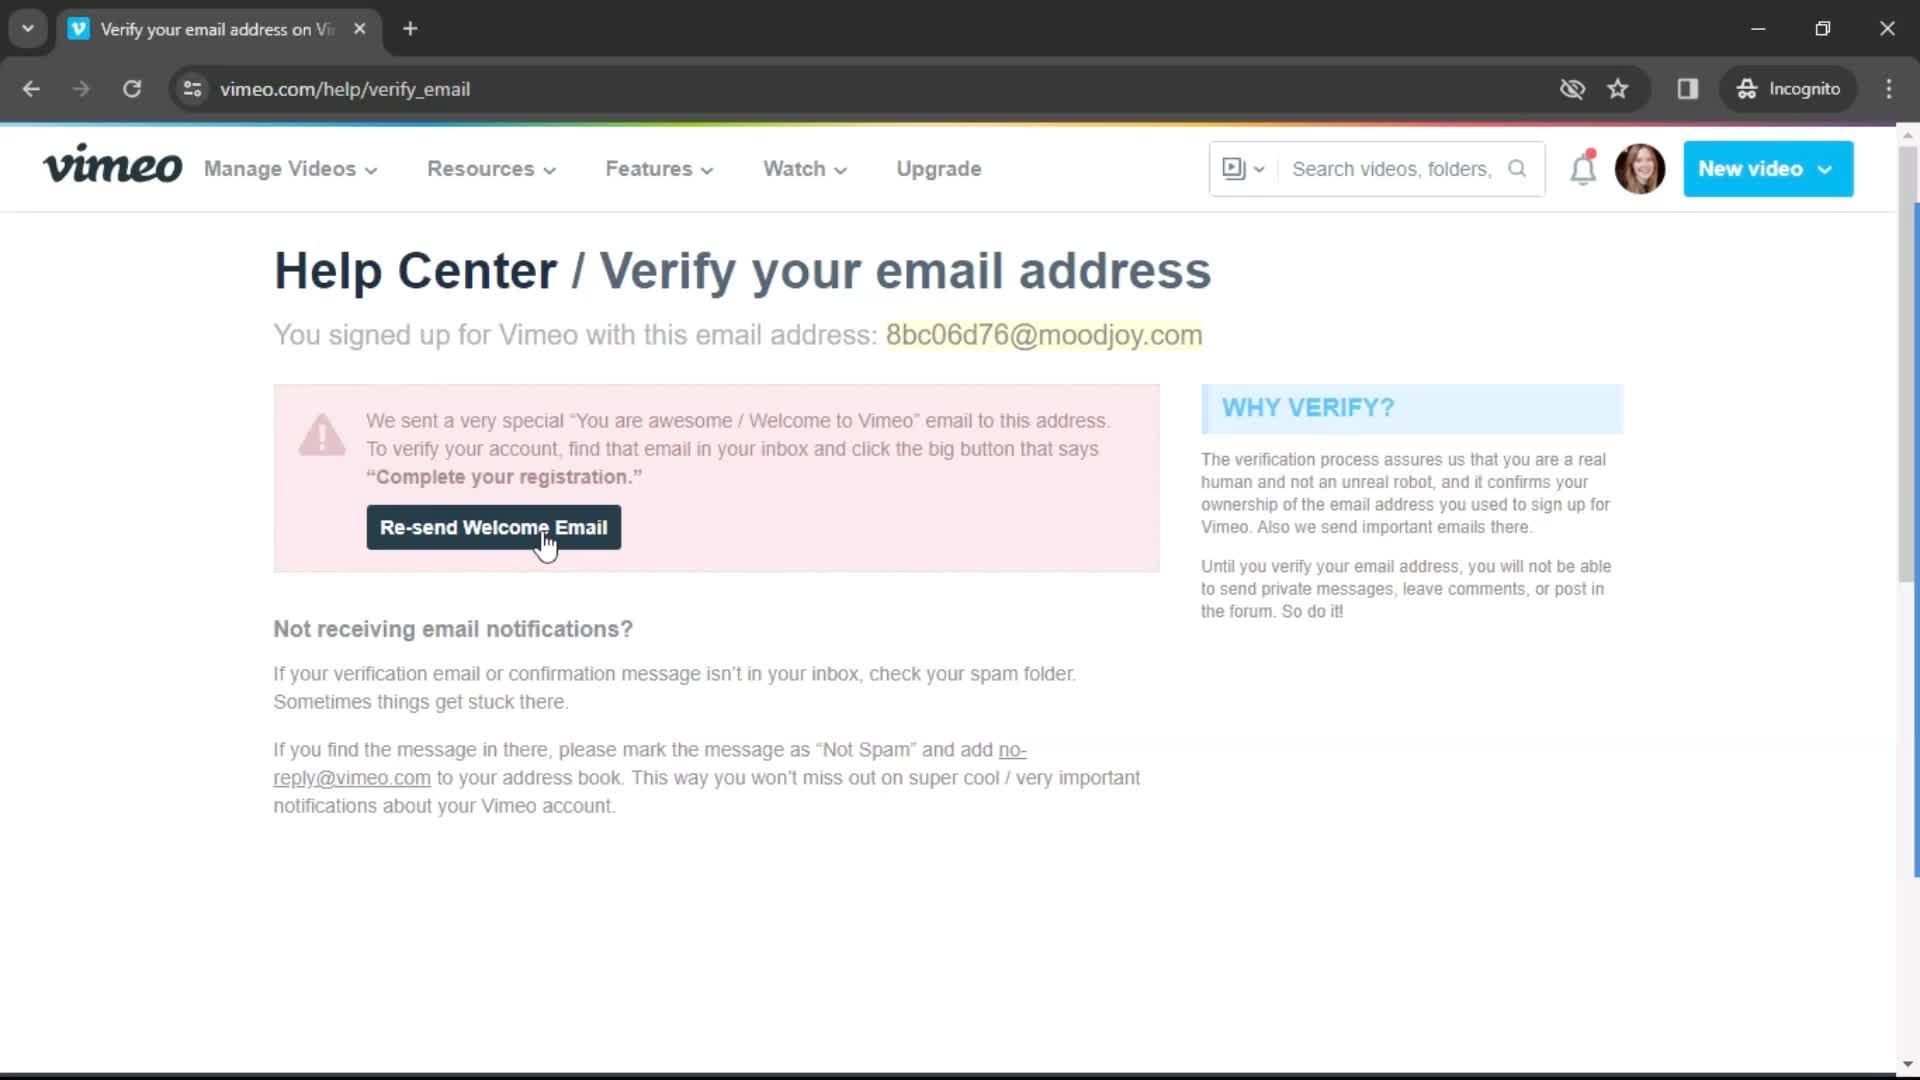This screenshot has height=1080, width=1920.
Task: Select the Upgrade menu item
Action: pyautogui.click(x=939, y=169)
